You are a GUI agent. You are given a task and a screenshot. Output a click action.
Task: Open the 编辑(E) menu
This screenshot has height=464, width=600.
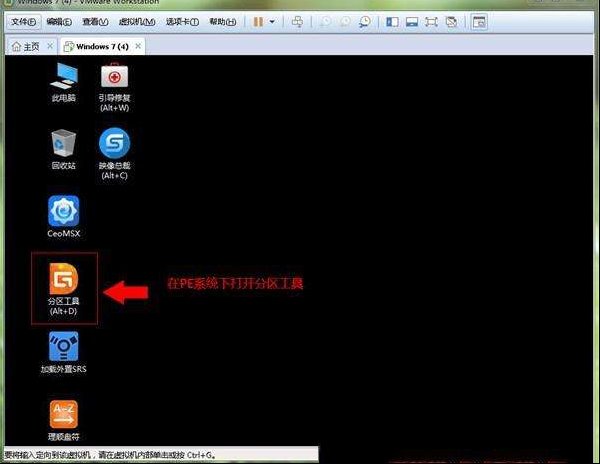[x=59, y=22]
